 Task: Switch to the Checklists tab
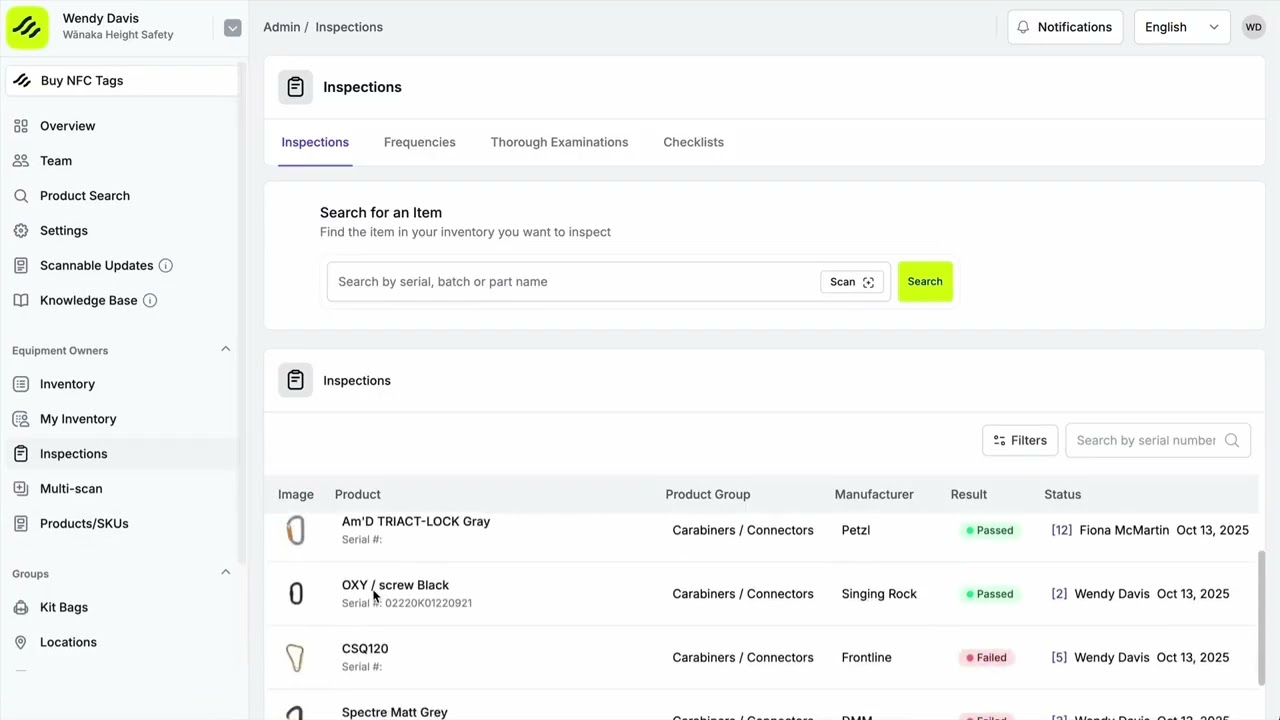[x=693, y=142]
